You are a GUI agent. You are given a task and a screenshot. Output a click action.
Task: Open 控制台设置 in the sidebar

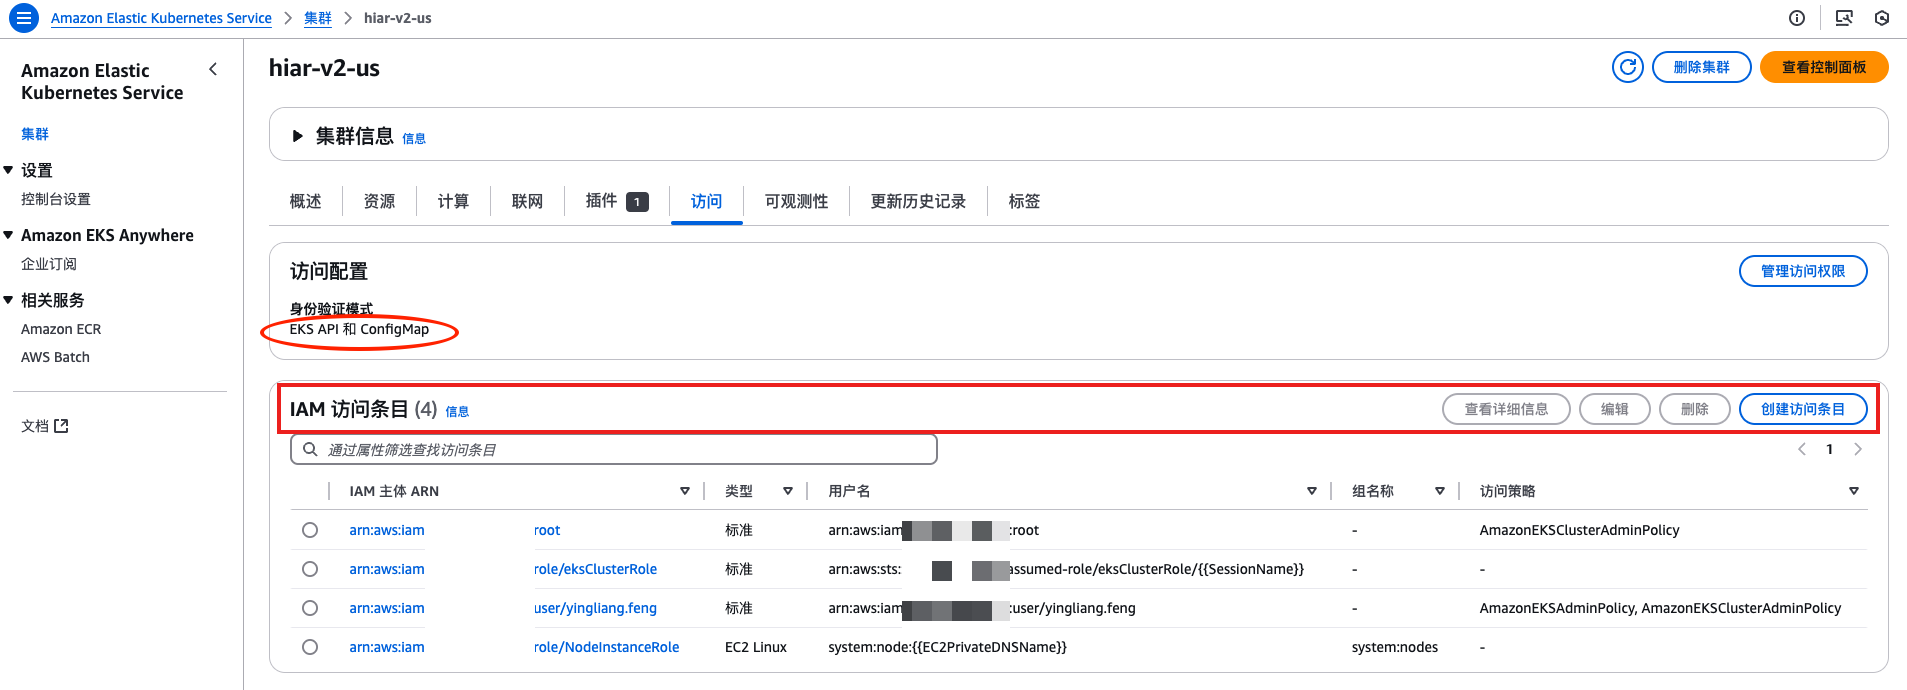click(56, 199)
